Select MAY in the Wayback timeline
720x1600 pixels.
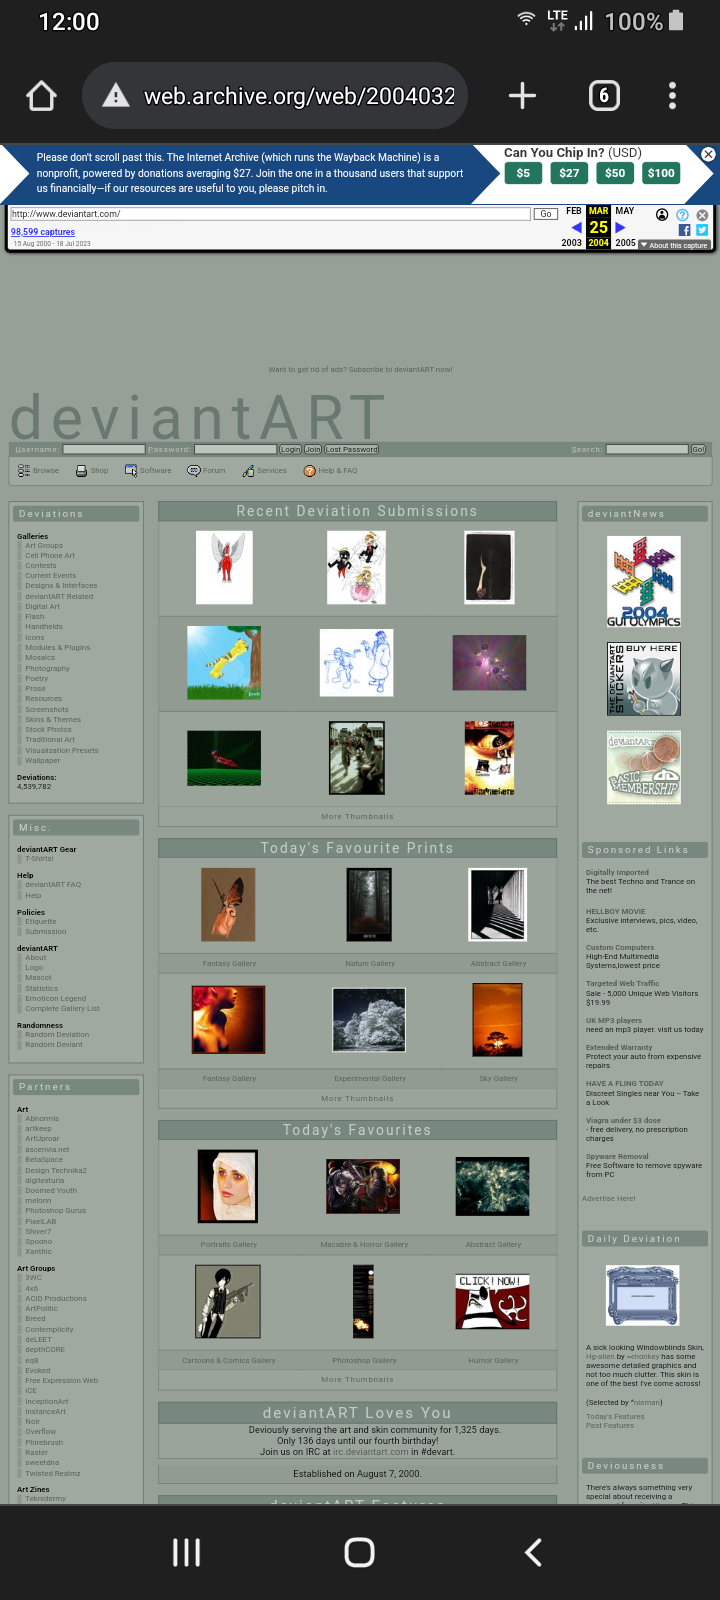[x=625, y=211]
